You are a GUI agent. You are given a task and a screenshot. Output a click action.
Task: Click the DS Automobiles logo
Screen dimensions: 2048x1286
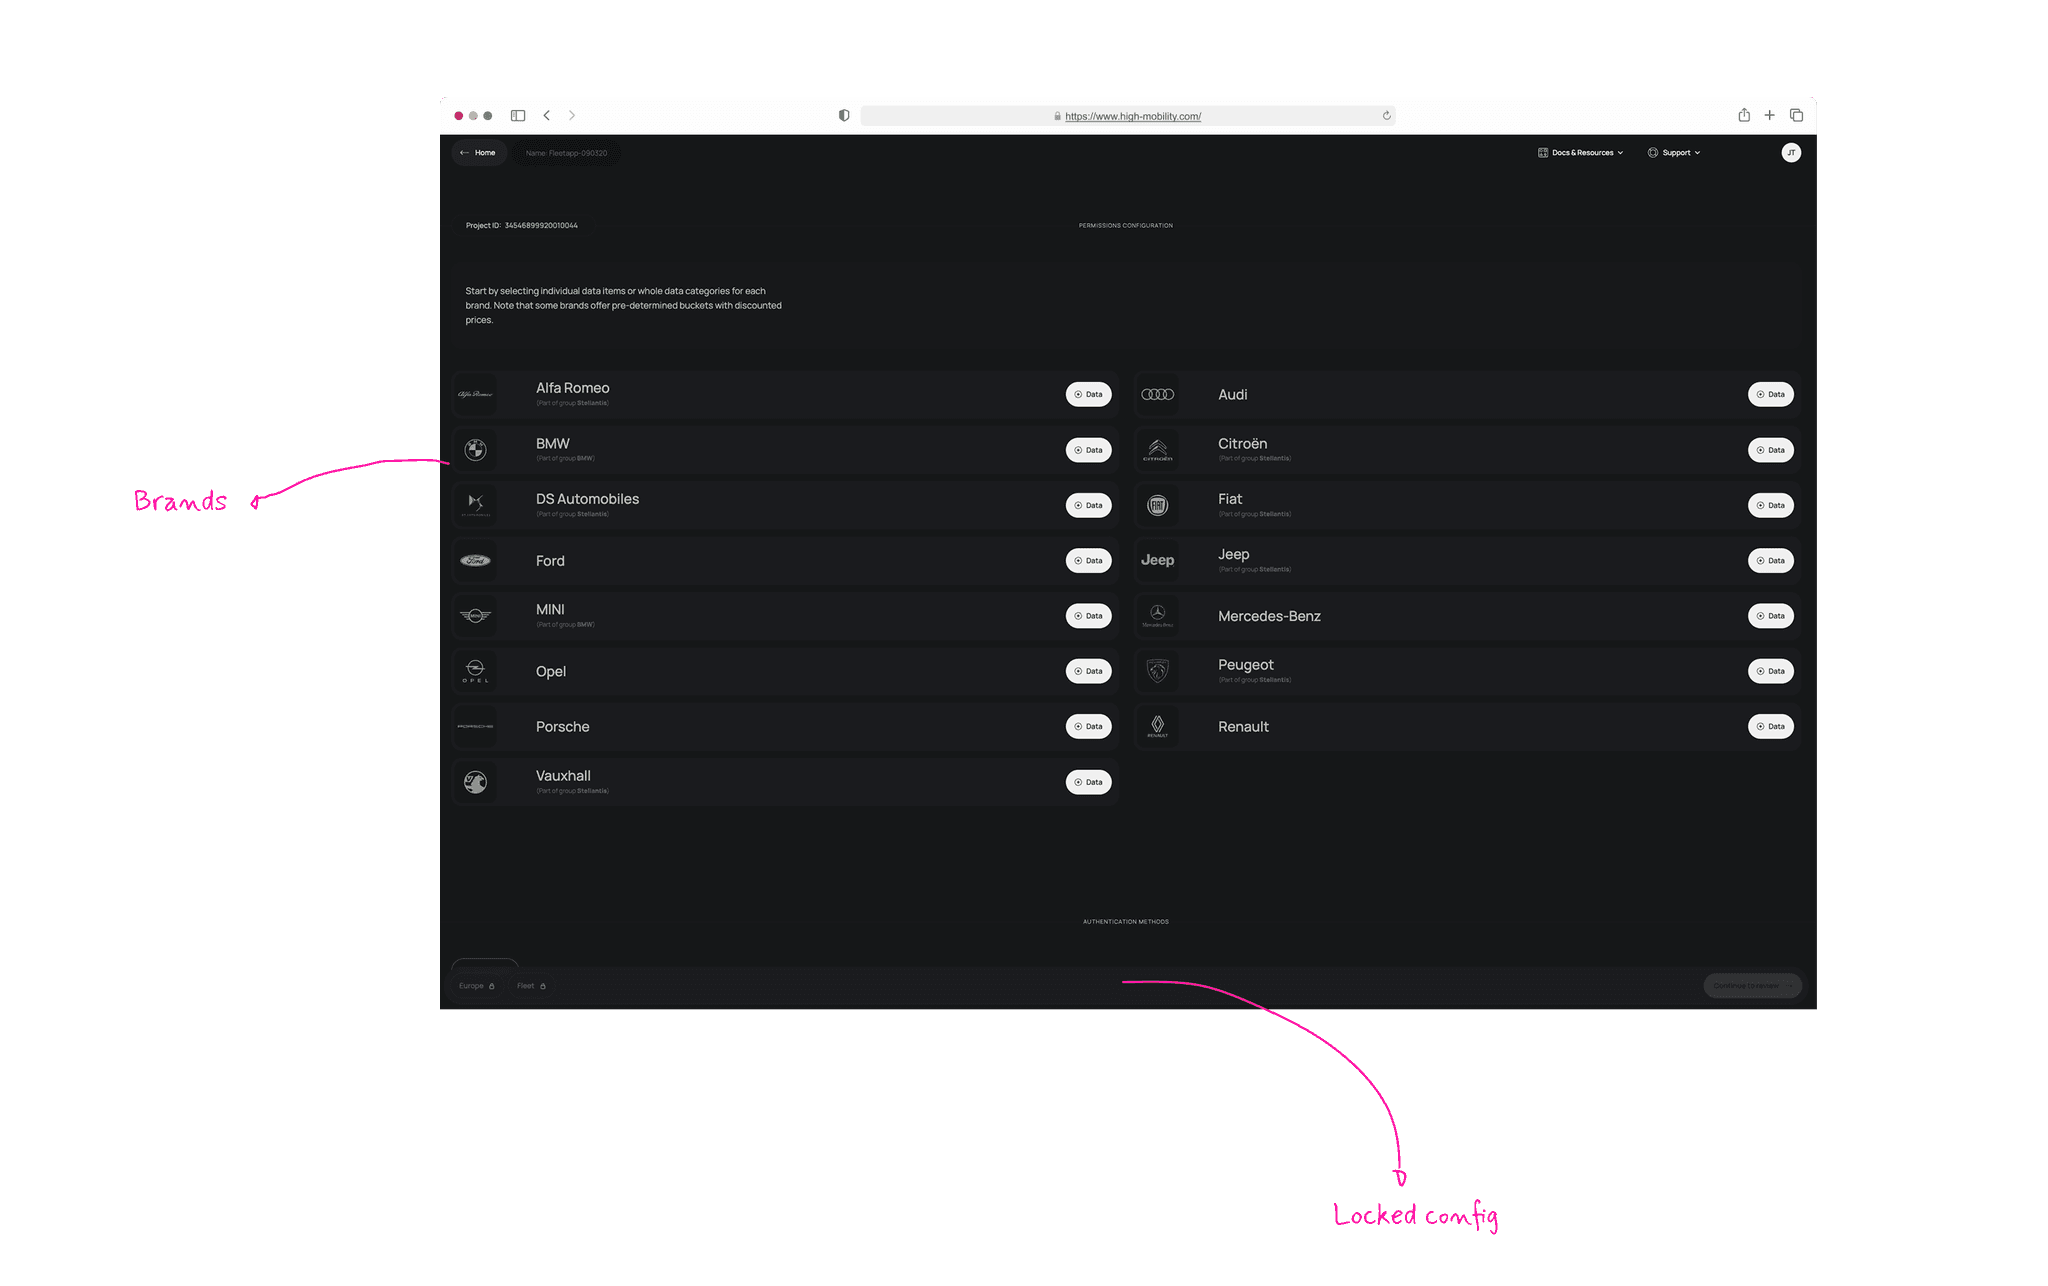point(476,504)
